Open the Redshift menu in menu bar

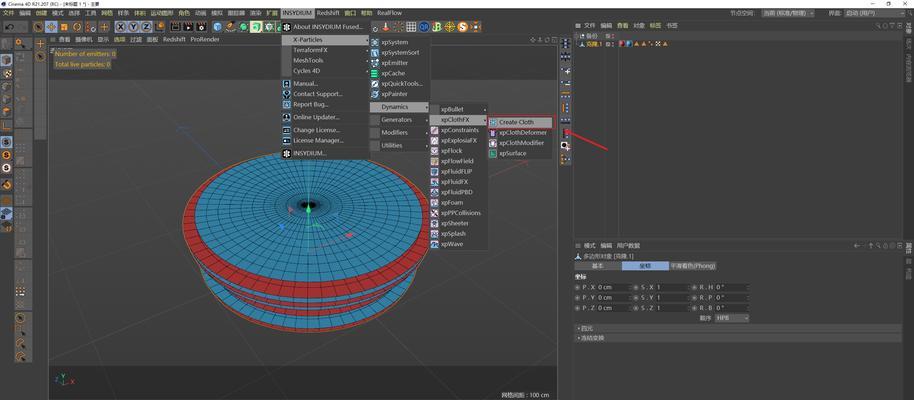coord(328,13)
